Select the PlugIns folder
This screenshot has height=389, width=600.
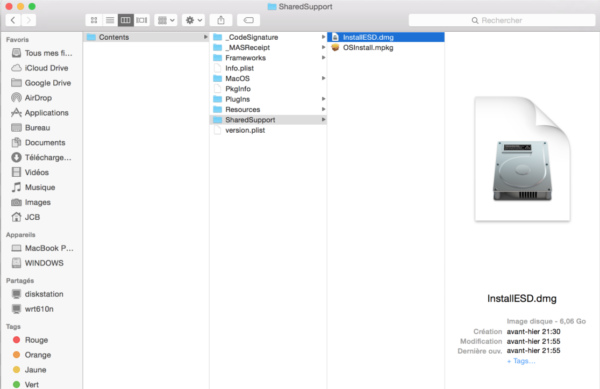(268, 99)
